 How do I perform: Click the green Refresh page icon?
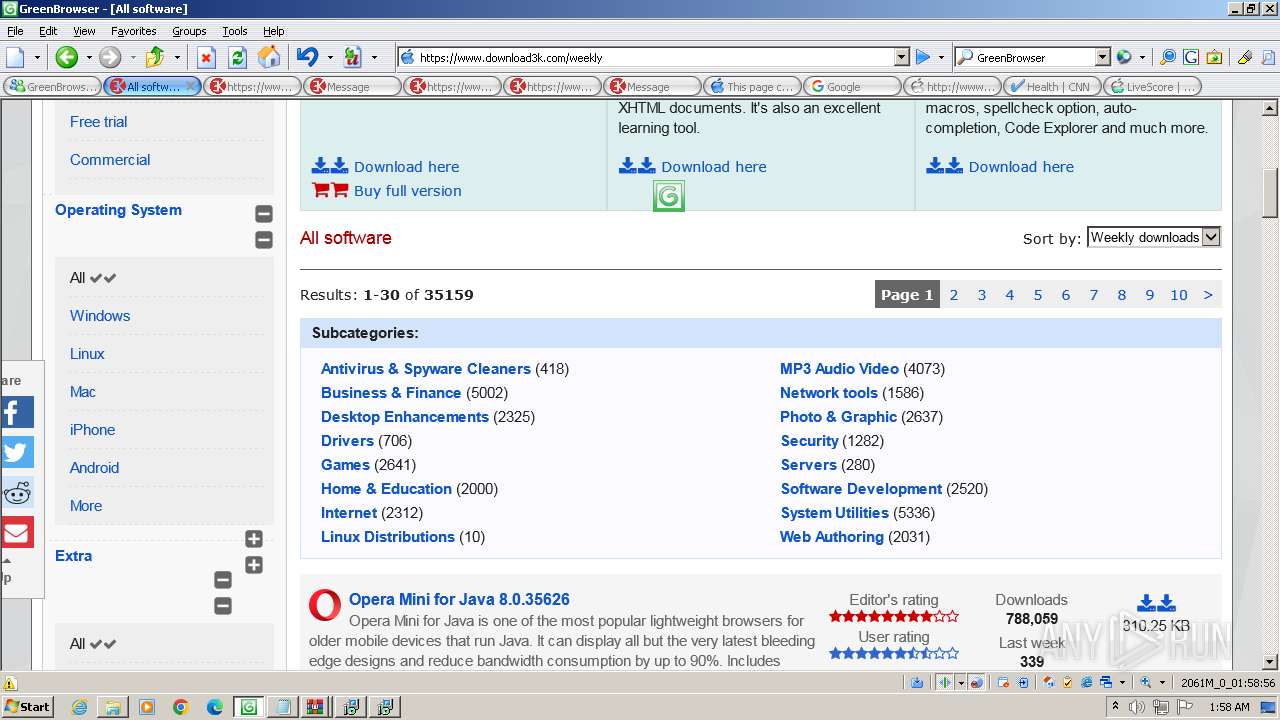pyautogui.click(x=237, y=57)
